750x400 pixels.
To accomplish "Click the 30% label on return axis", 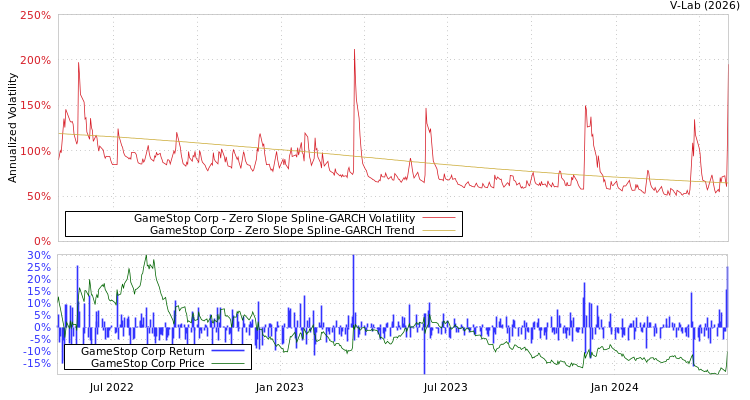I will [38, 256].
